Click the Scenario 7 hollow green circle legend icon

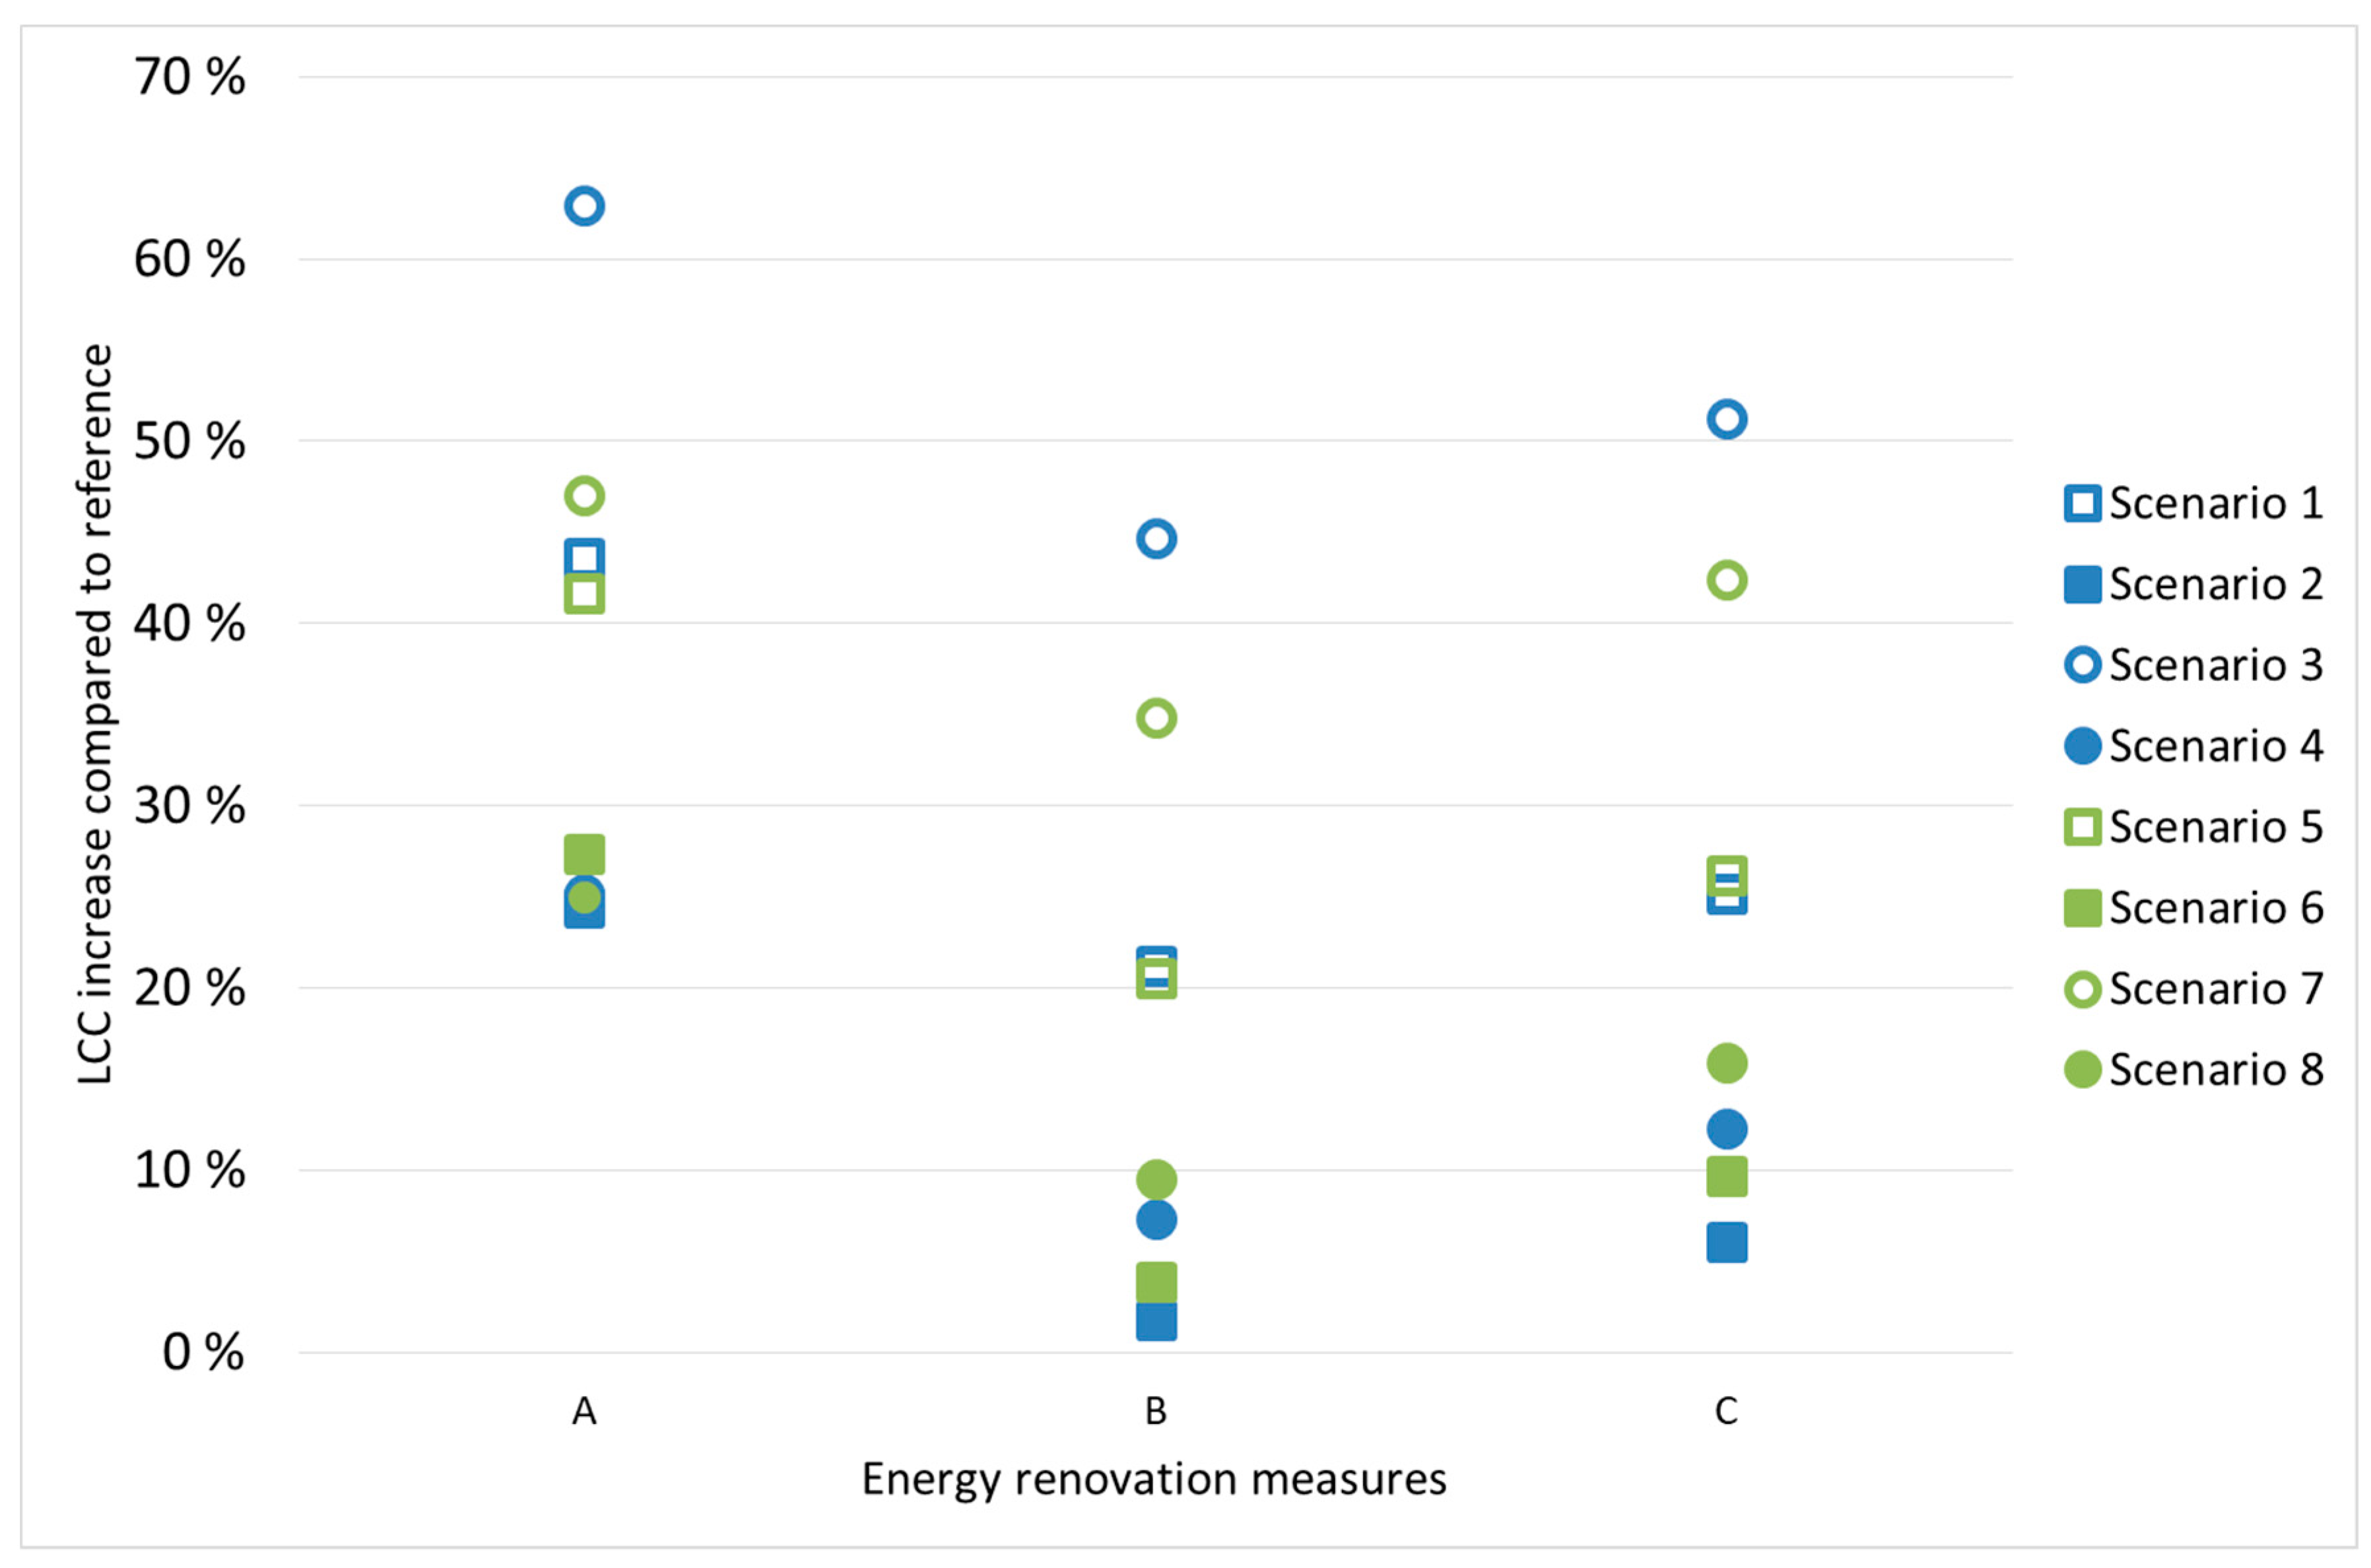(x=2082, y=989)
